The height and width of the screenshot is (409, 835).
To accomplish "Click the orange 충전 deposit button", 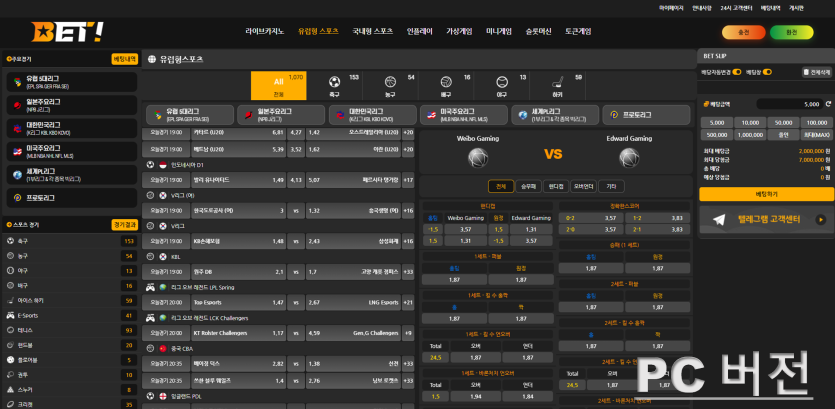I will 743,32.
